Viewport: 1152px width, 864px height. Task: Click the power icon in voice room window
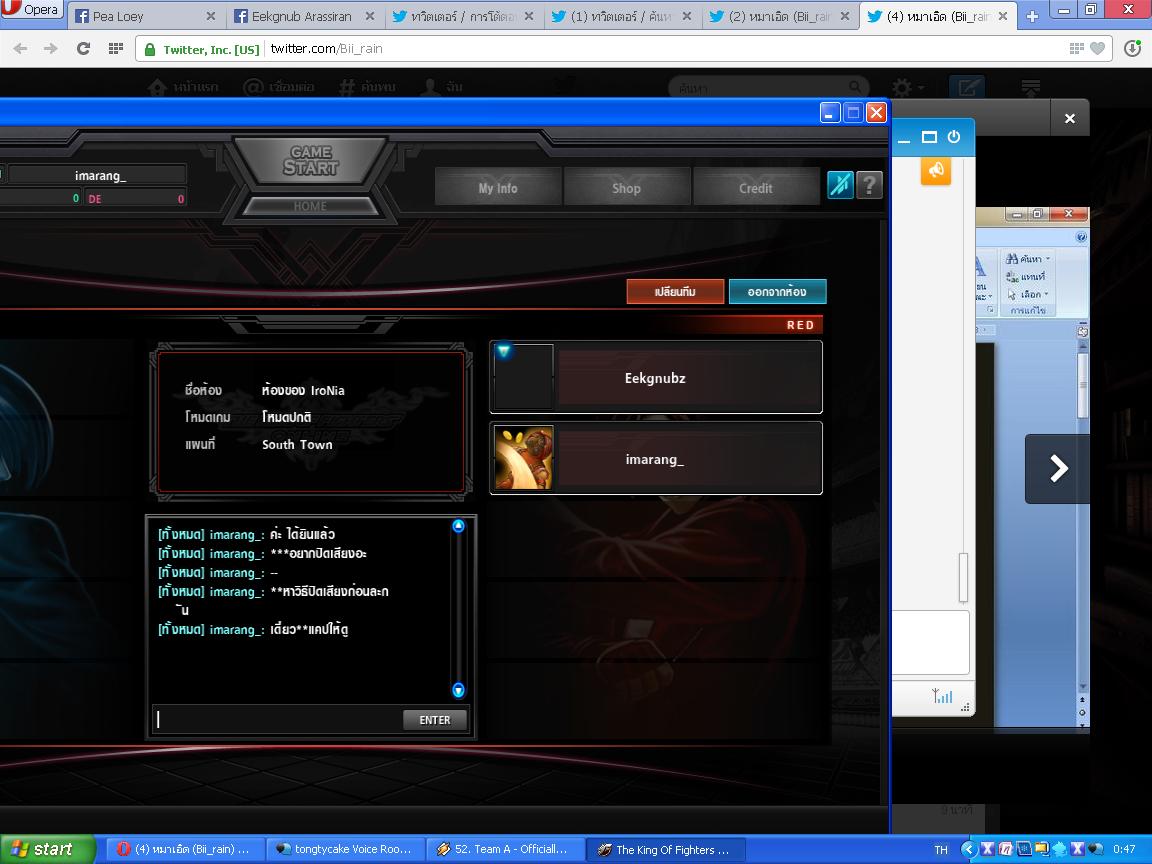click(954, 137)
